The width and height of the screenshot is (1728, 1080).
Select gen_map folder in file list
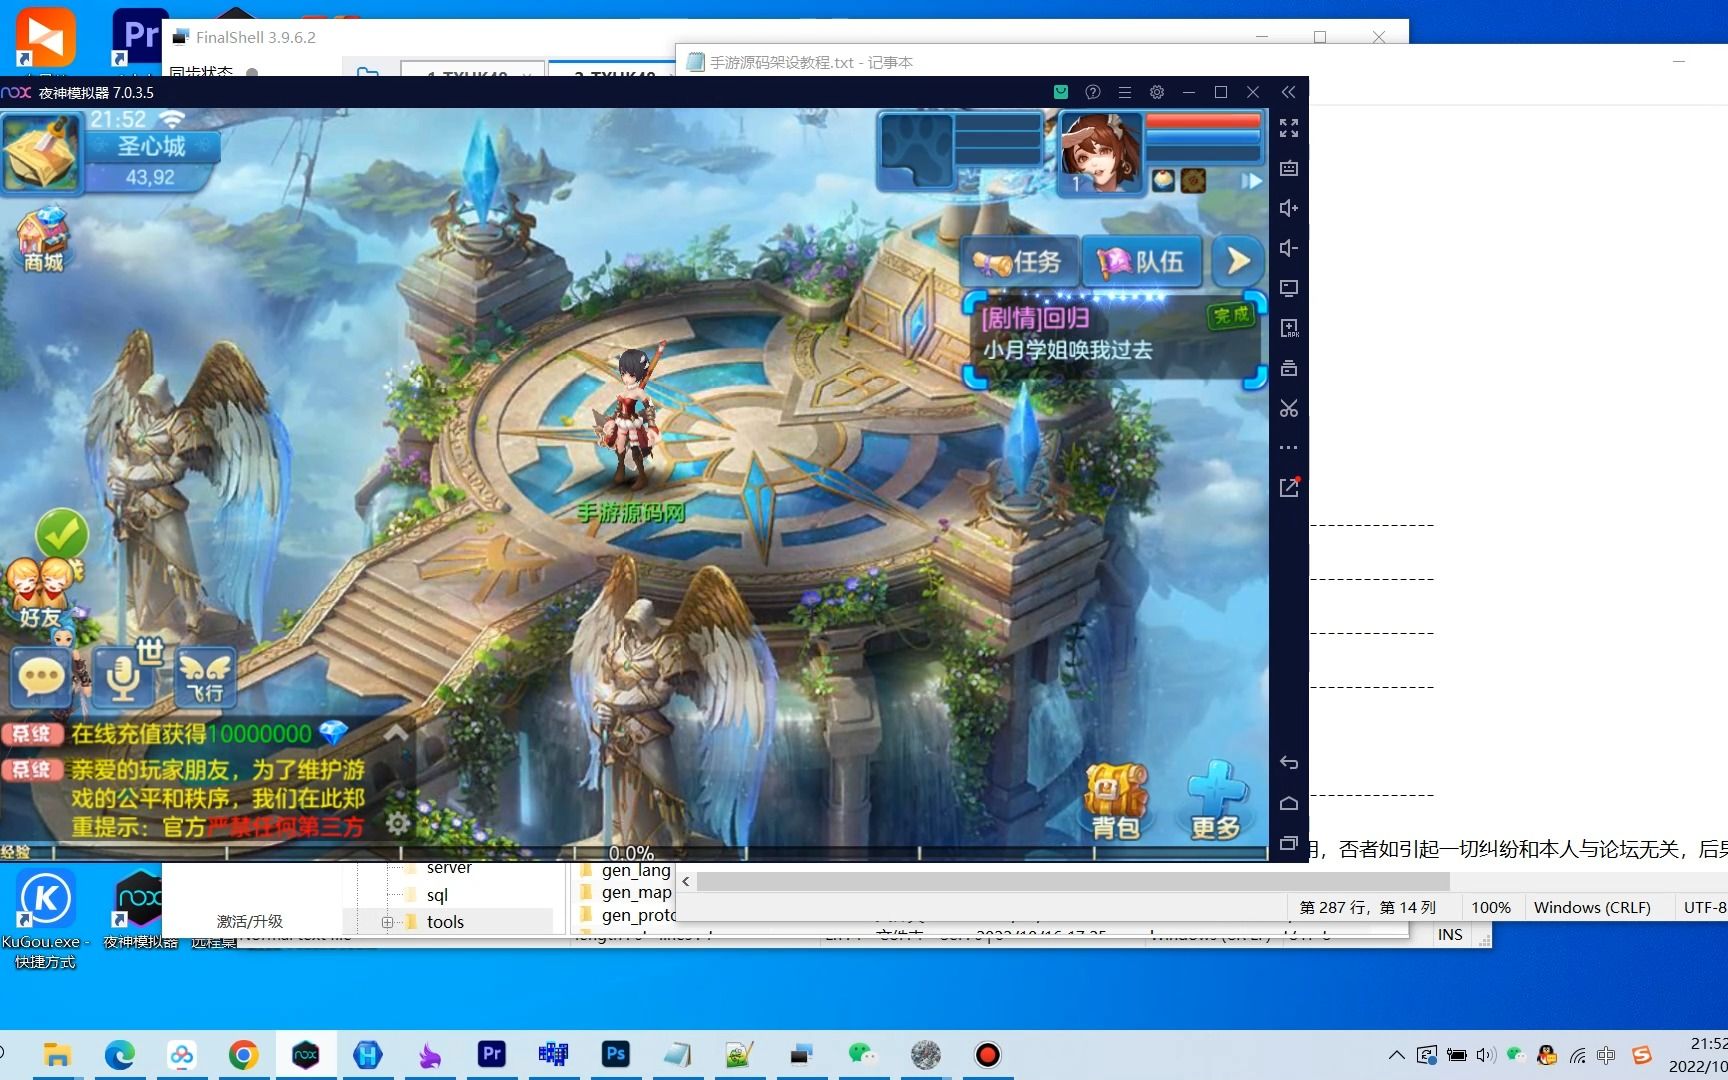pos(636,892)
